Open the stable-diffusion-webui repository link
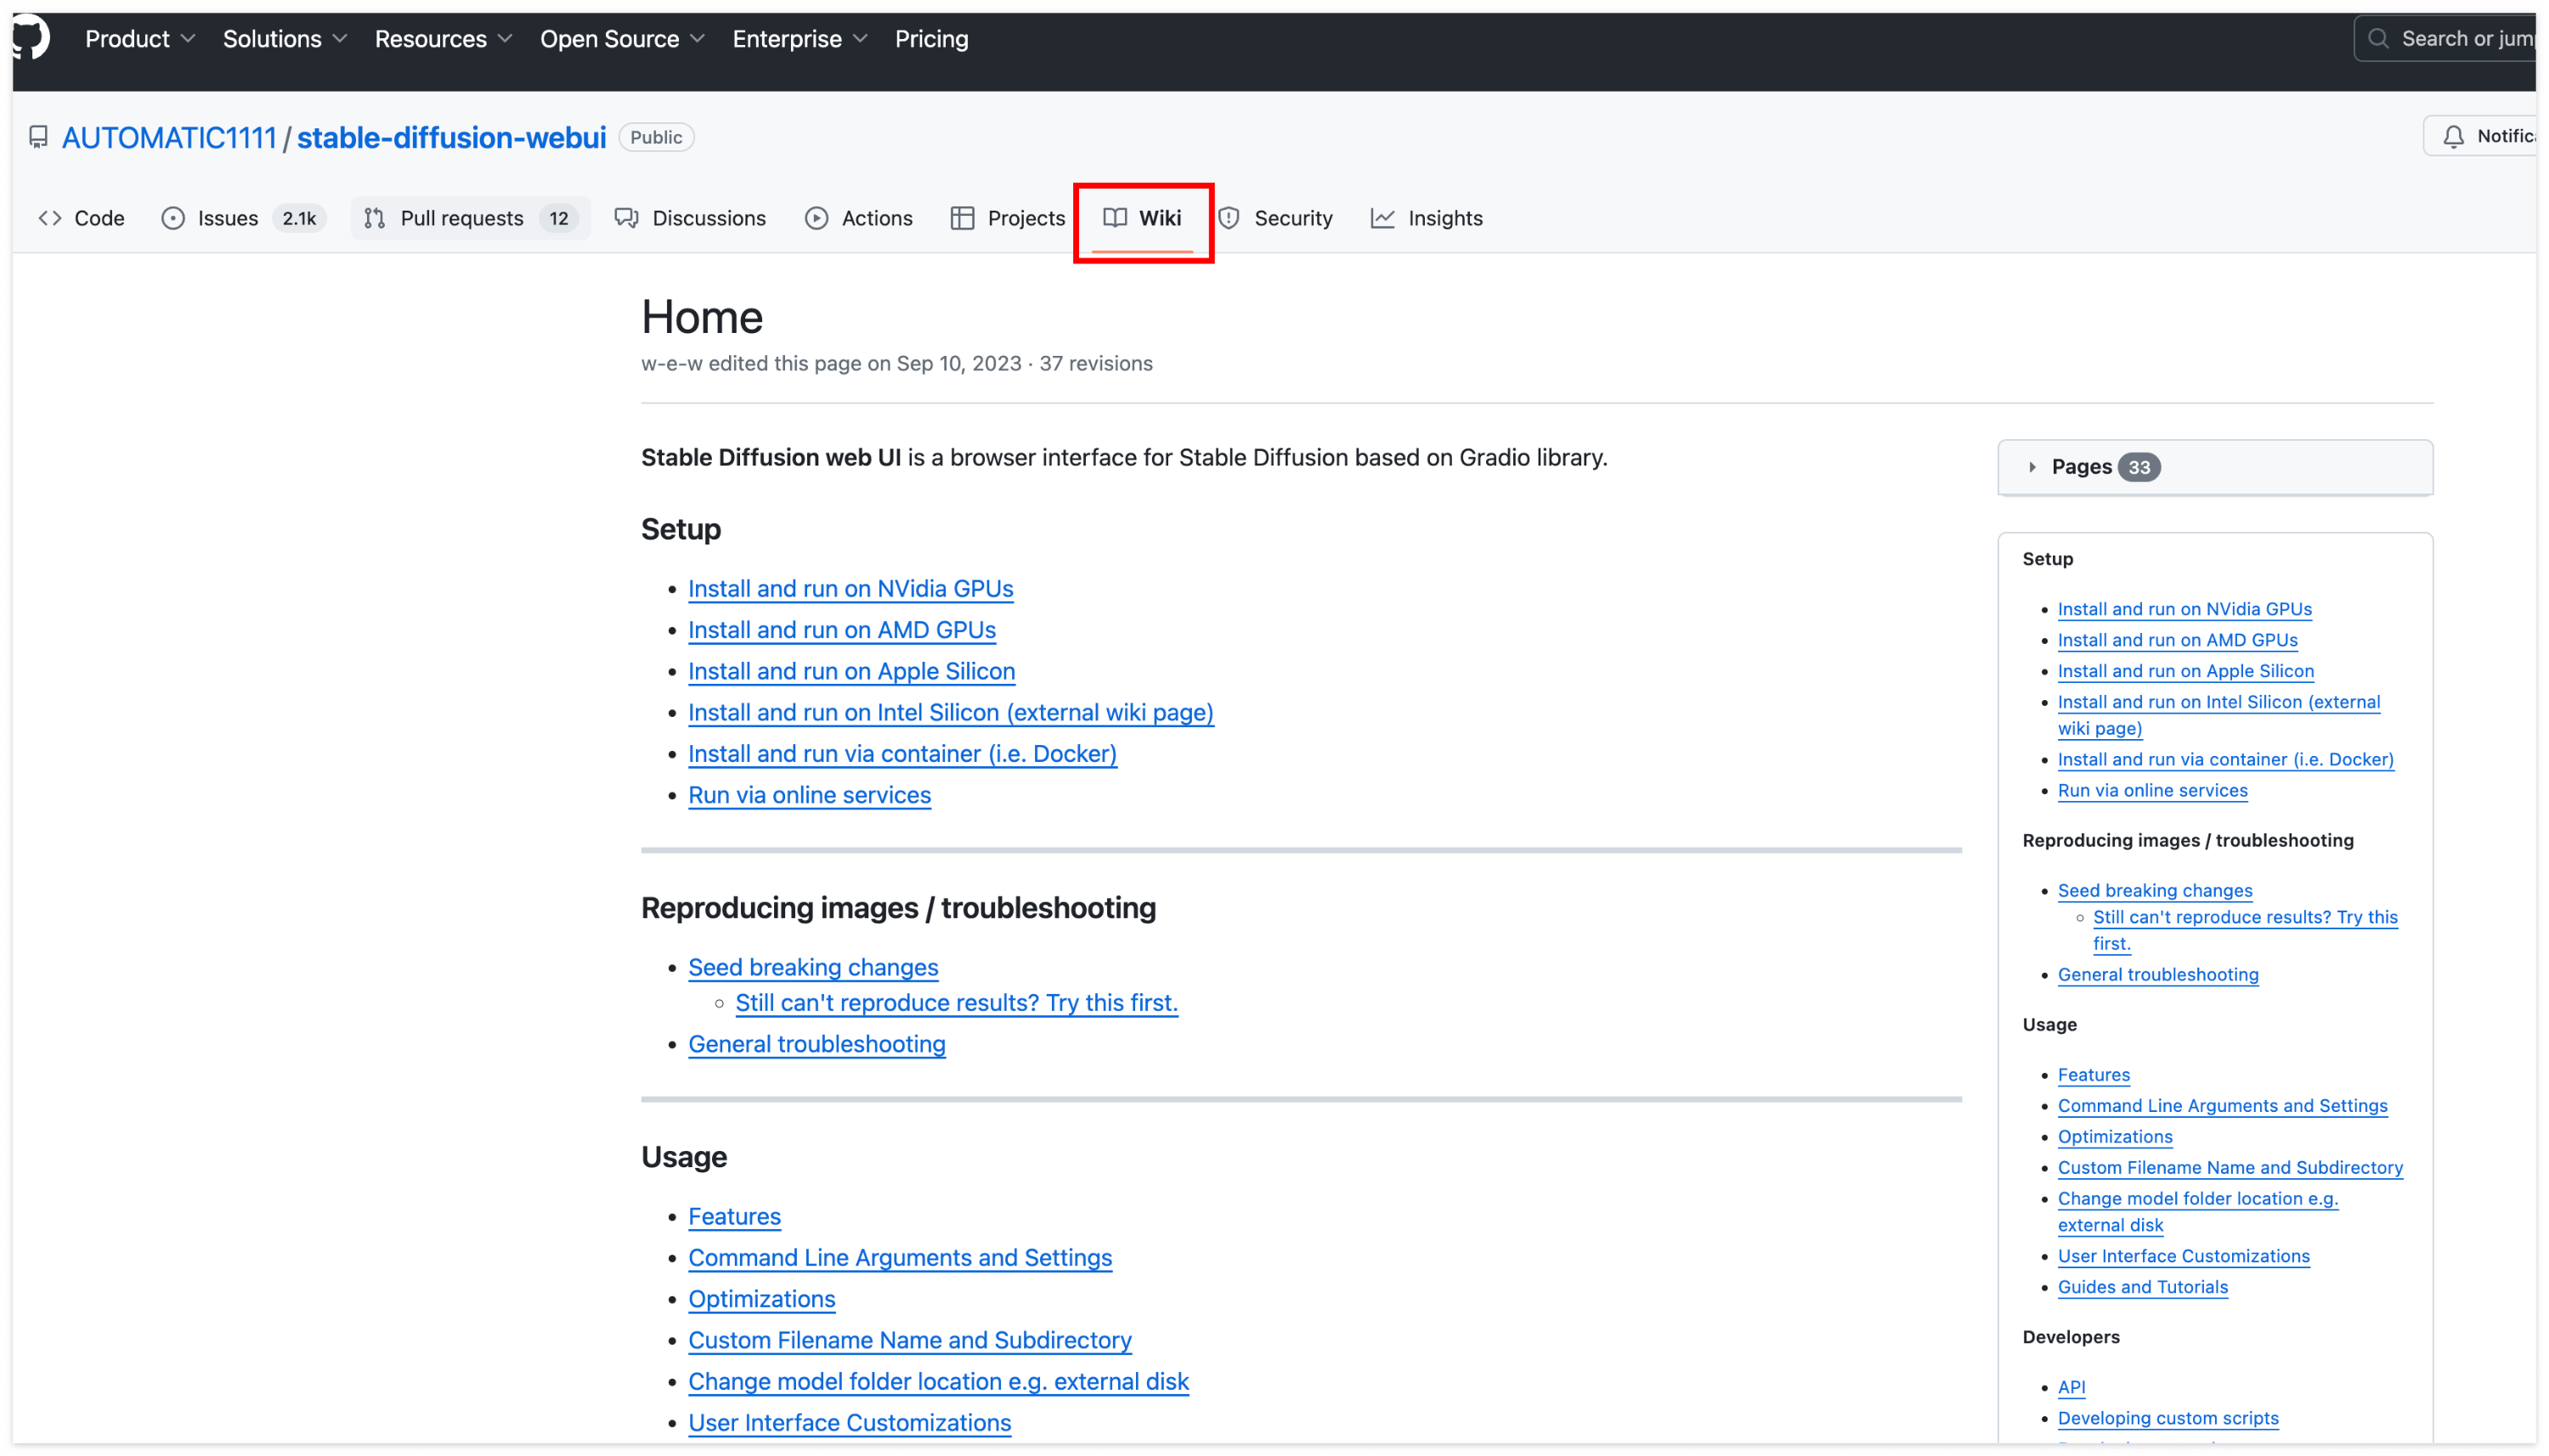2549x1456 pixels. [451, 138]
